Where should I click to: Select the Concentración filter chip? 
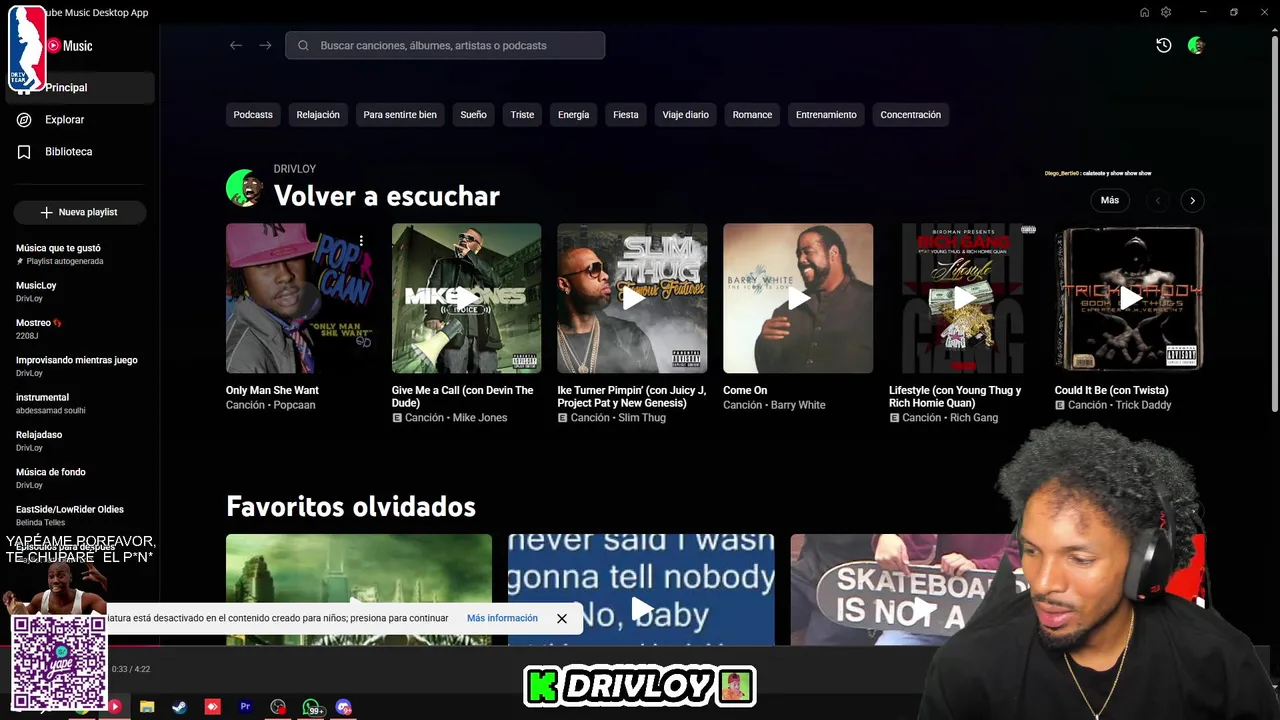(x=910, y=115)
